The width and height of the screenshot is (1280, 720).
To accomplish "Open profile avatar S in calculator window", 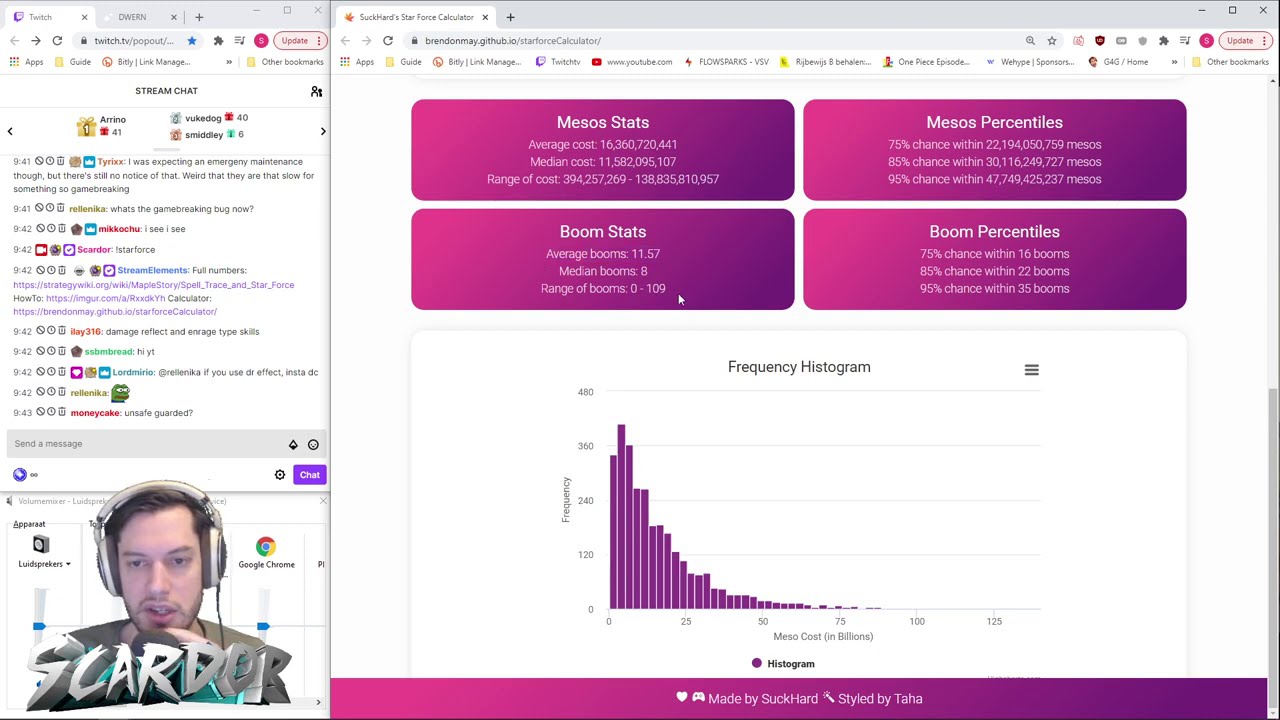I will (x=1206, y=41).
